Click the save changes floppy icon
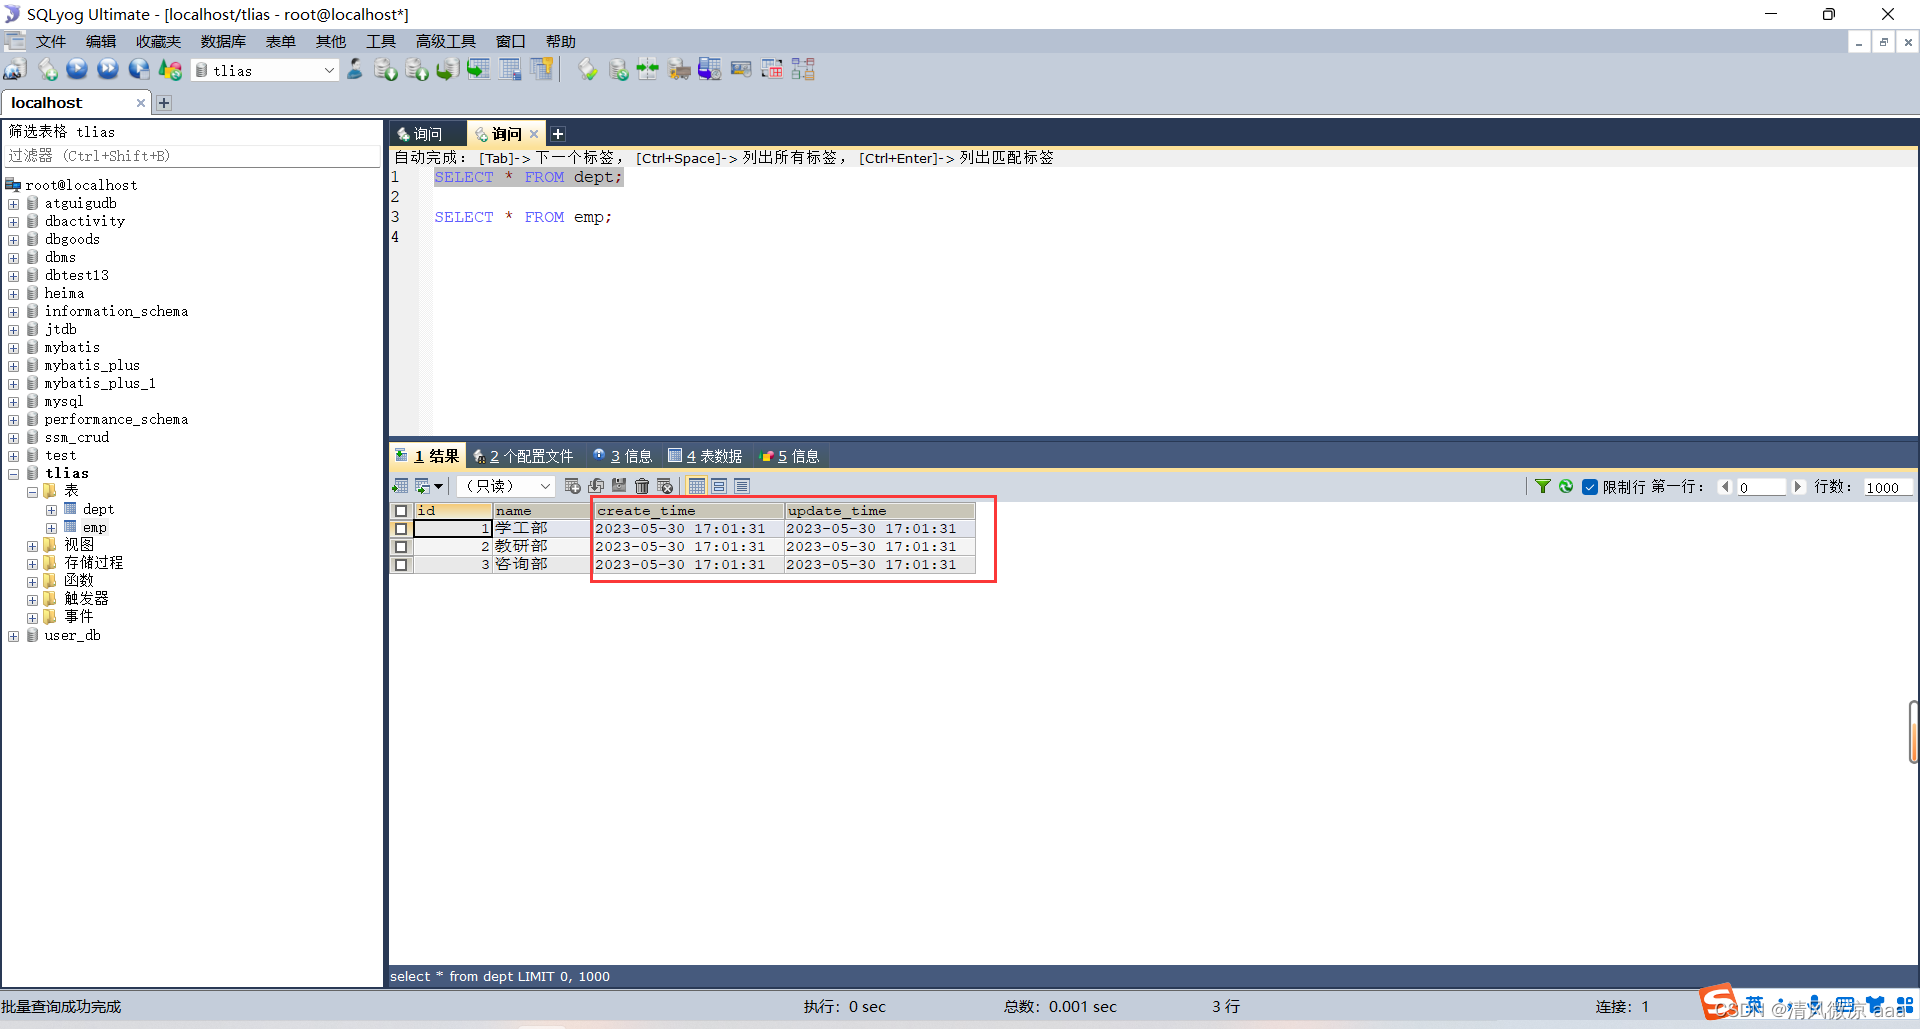Screen dimensions: 1920x1029 (619, 486)
